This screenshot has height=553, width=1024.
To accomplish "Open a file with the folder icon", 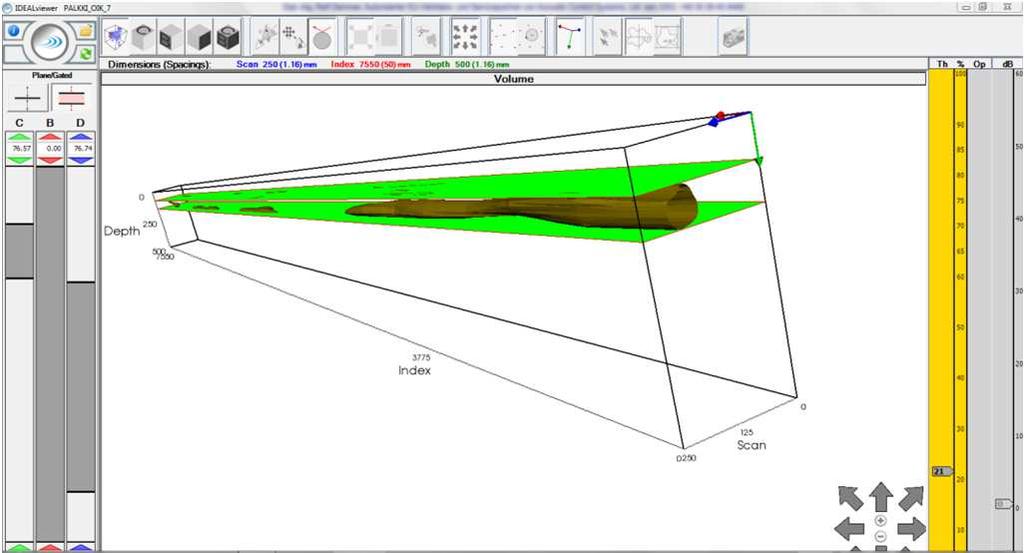I will pyautogui.click(x=86, y=31).
